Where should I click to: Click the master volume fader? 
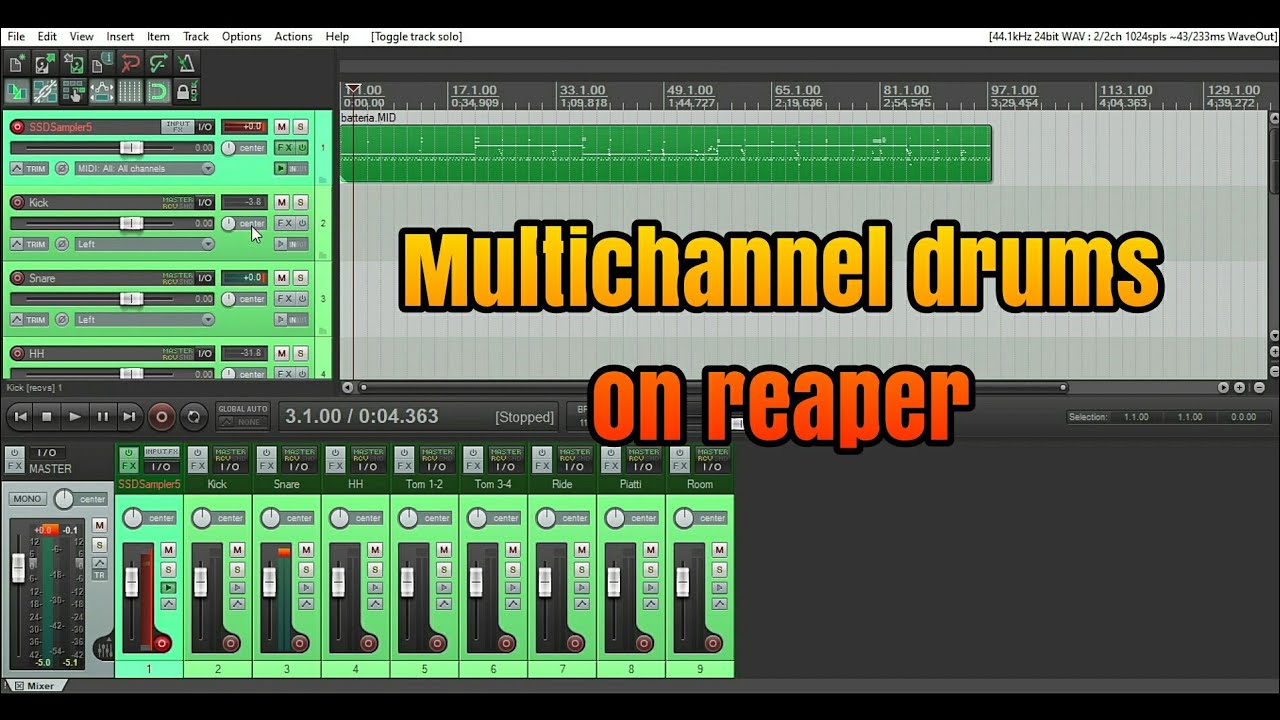(x=18, y=566)
